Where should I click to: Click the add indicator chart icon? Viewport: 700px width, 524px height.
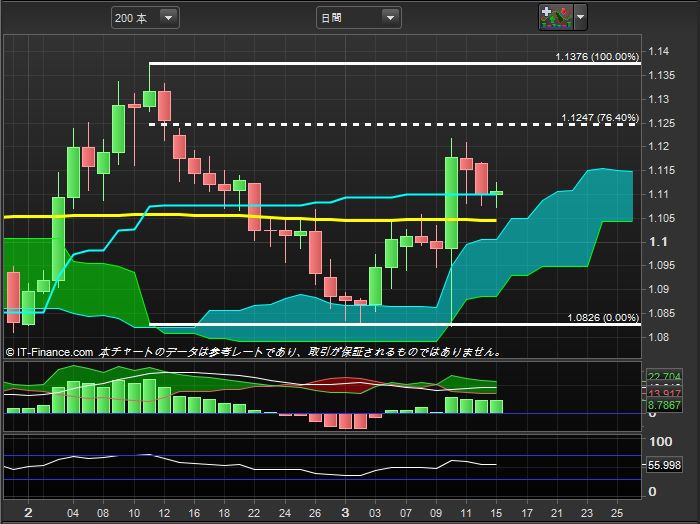click(x=556, y=17)
